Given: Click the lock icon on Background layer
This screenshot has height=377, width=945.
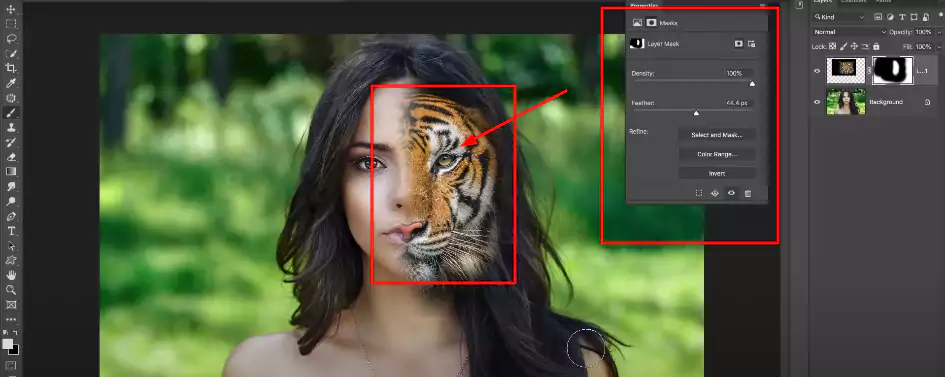Looking at the screenshot, I should click(928, 102).
